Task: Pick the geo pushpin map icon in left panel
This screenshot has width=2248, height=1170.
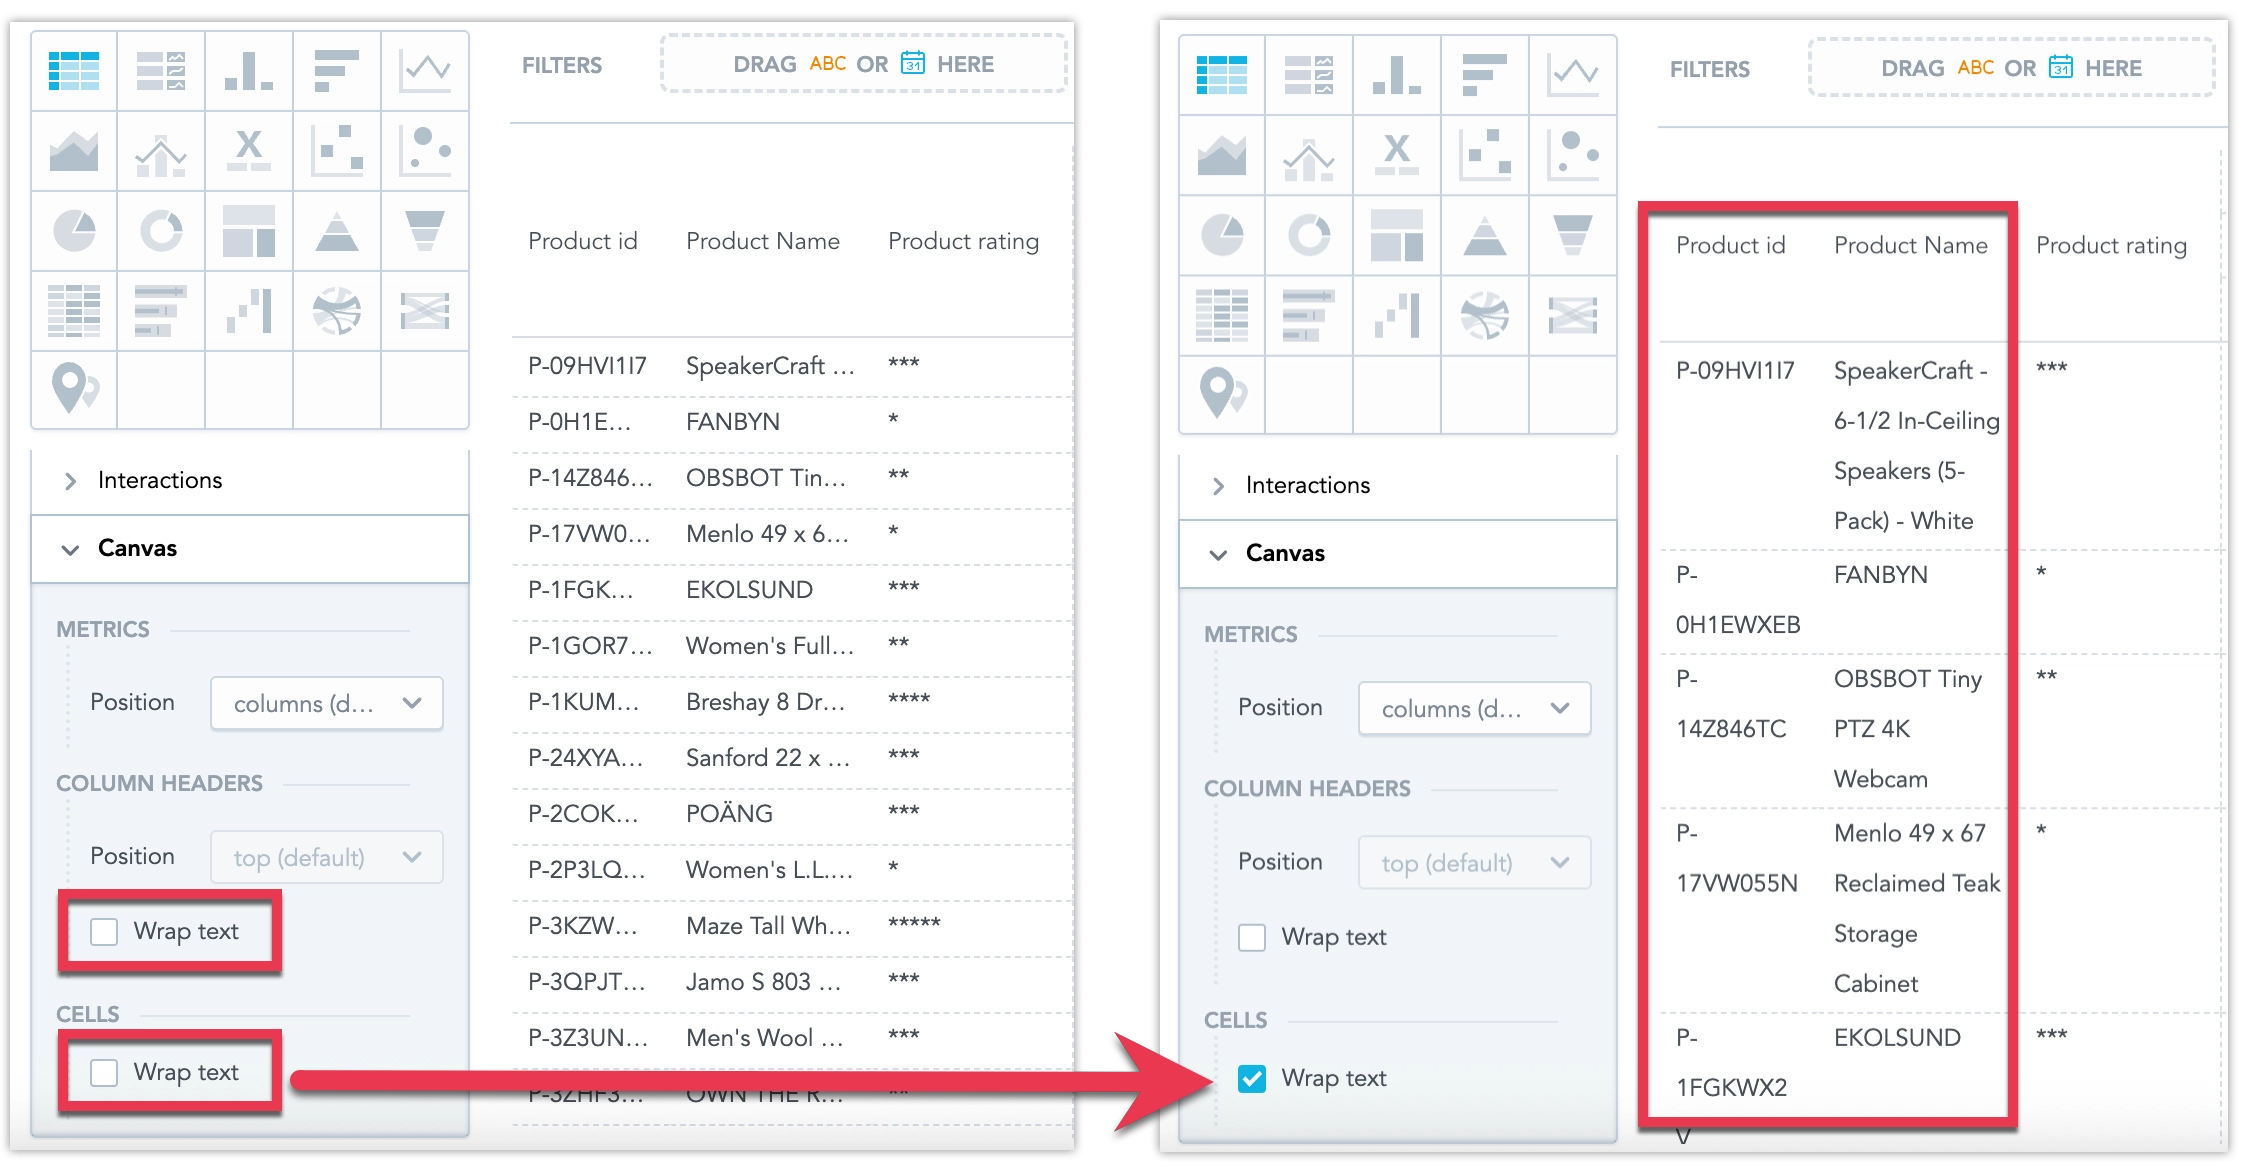Action: [74, 389]
